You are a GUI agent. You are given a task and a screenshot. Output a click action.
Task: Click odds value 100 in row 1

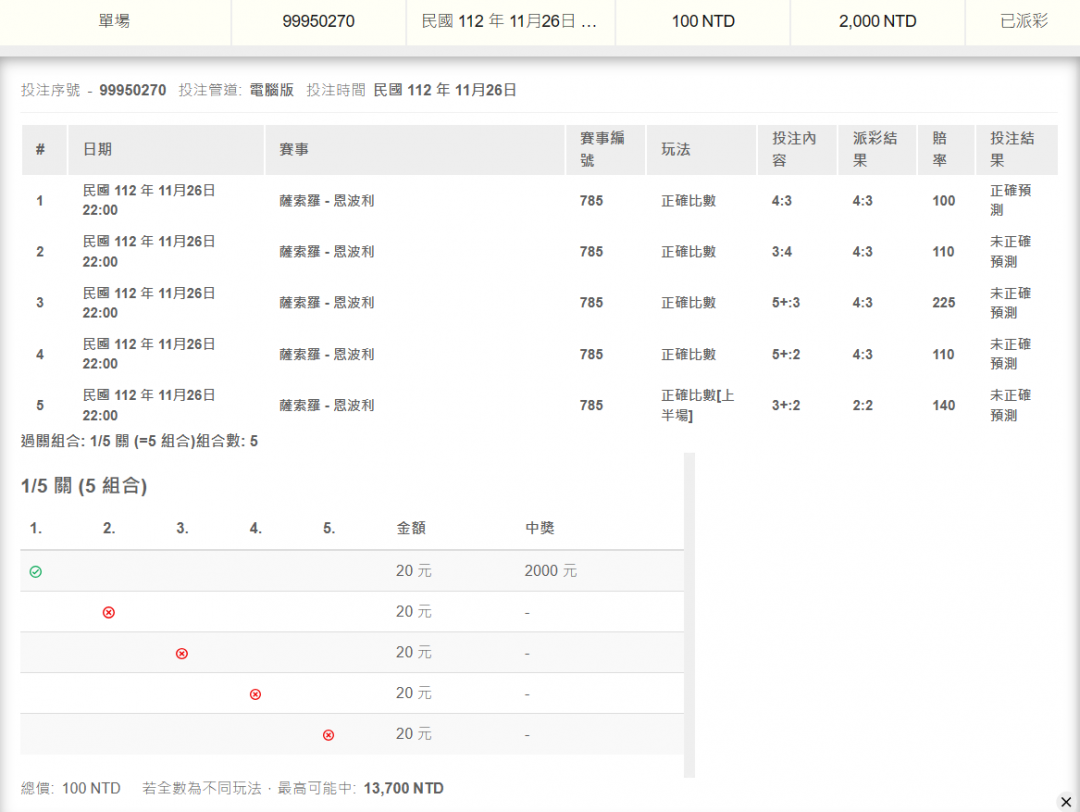(x=944, y=201)
